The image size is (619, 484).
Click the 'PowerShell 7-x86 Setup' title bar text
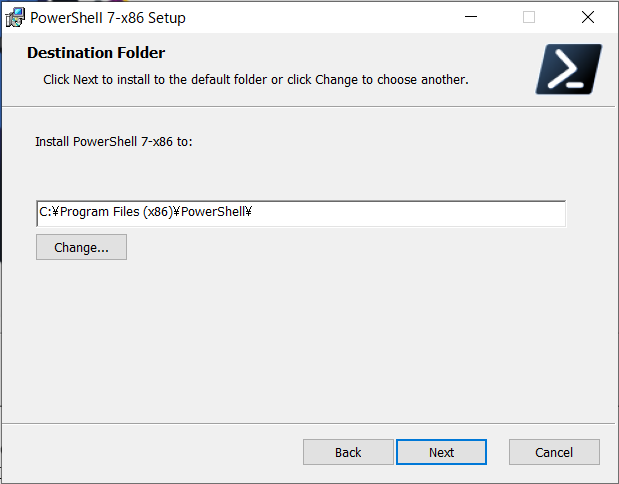[108, 18]
